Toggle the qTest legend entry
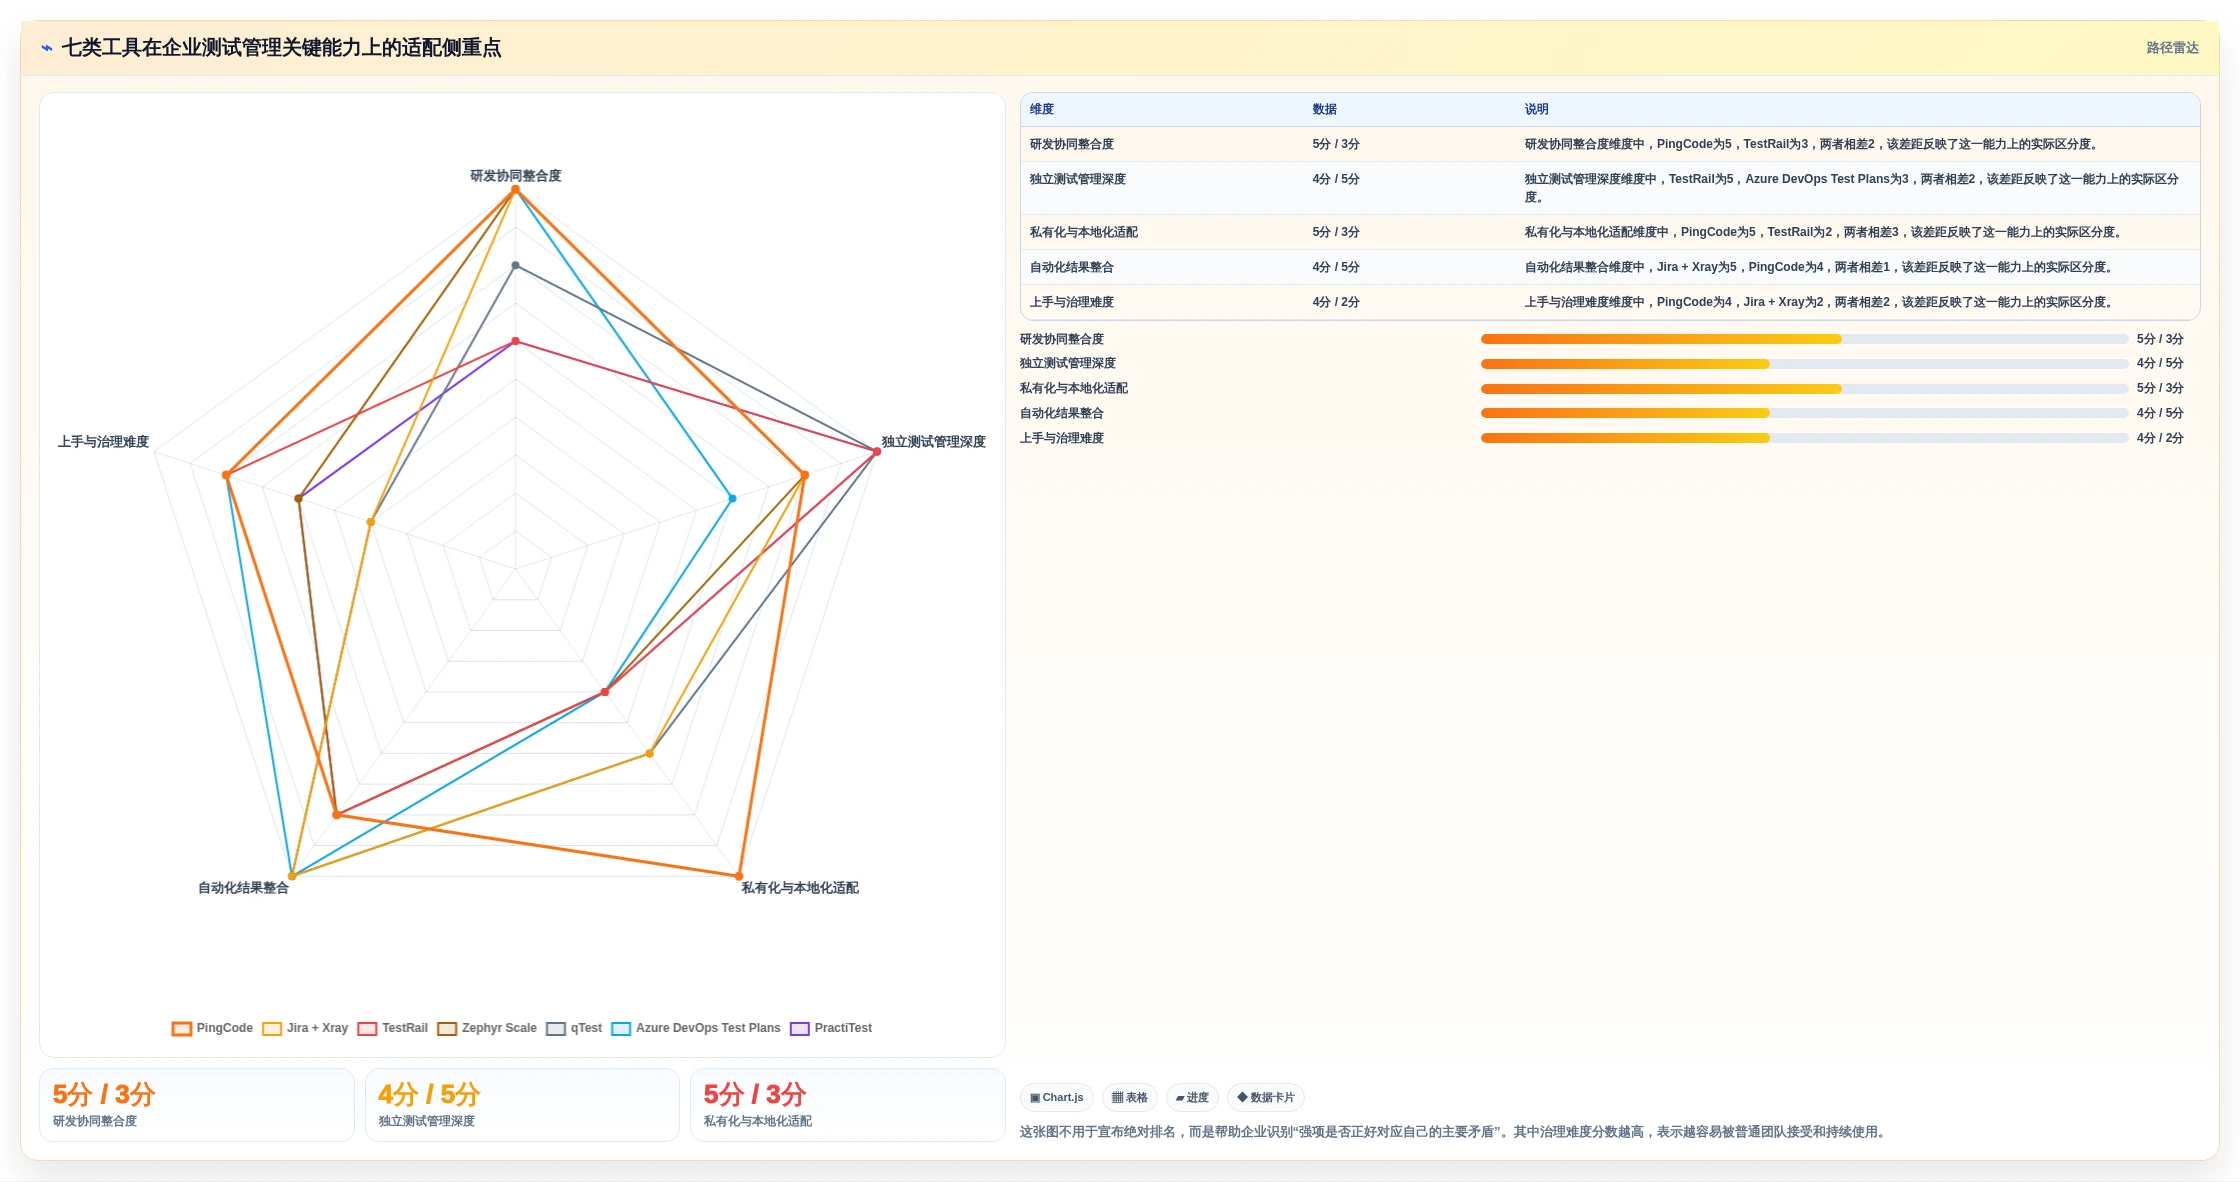 coord(574,1028)
